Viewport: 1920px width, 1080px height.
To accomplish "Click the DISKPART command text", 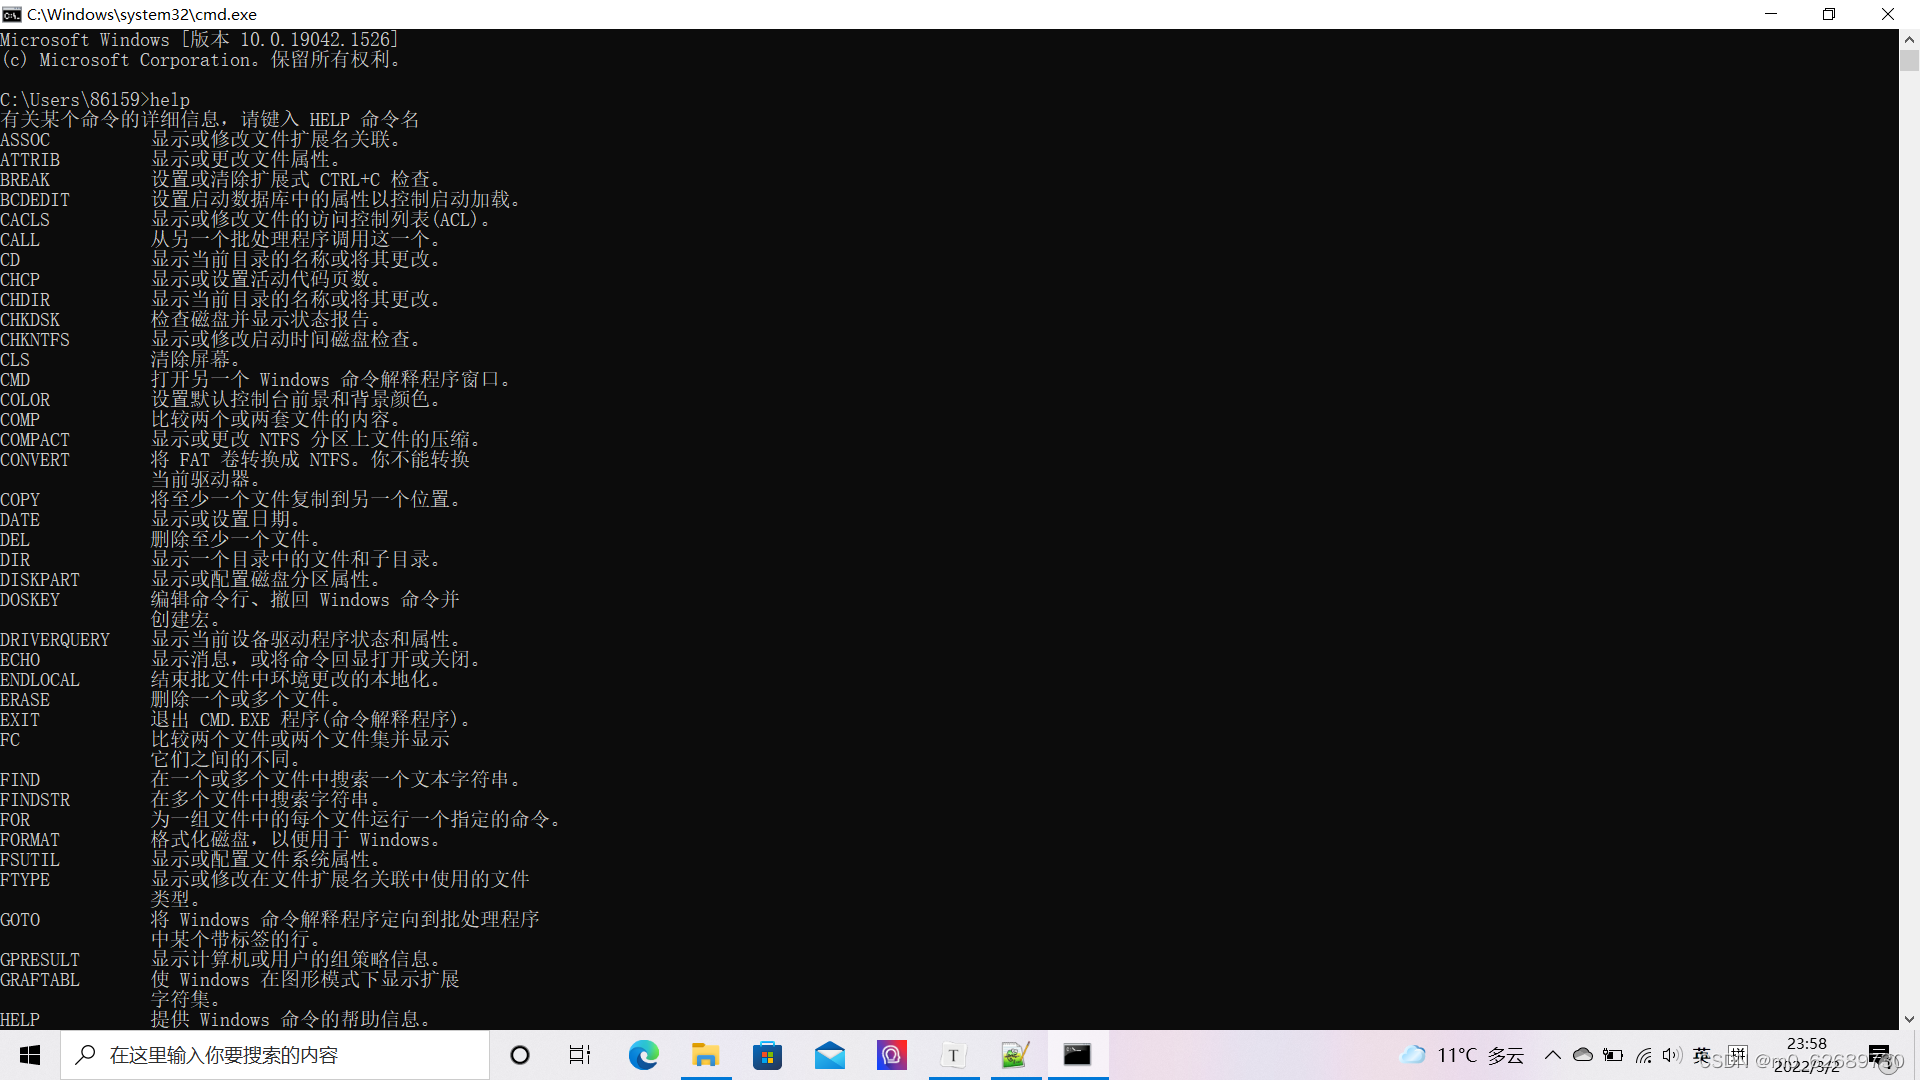I will coord(40,580).
